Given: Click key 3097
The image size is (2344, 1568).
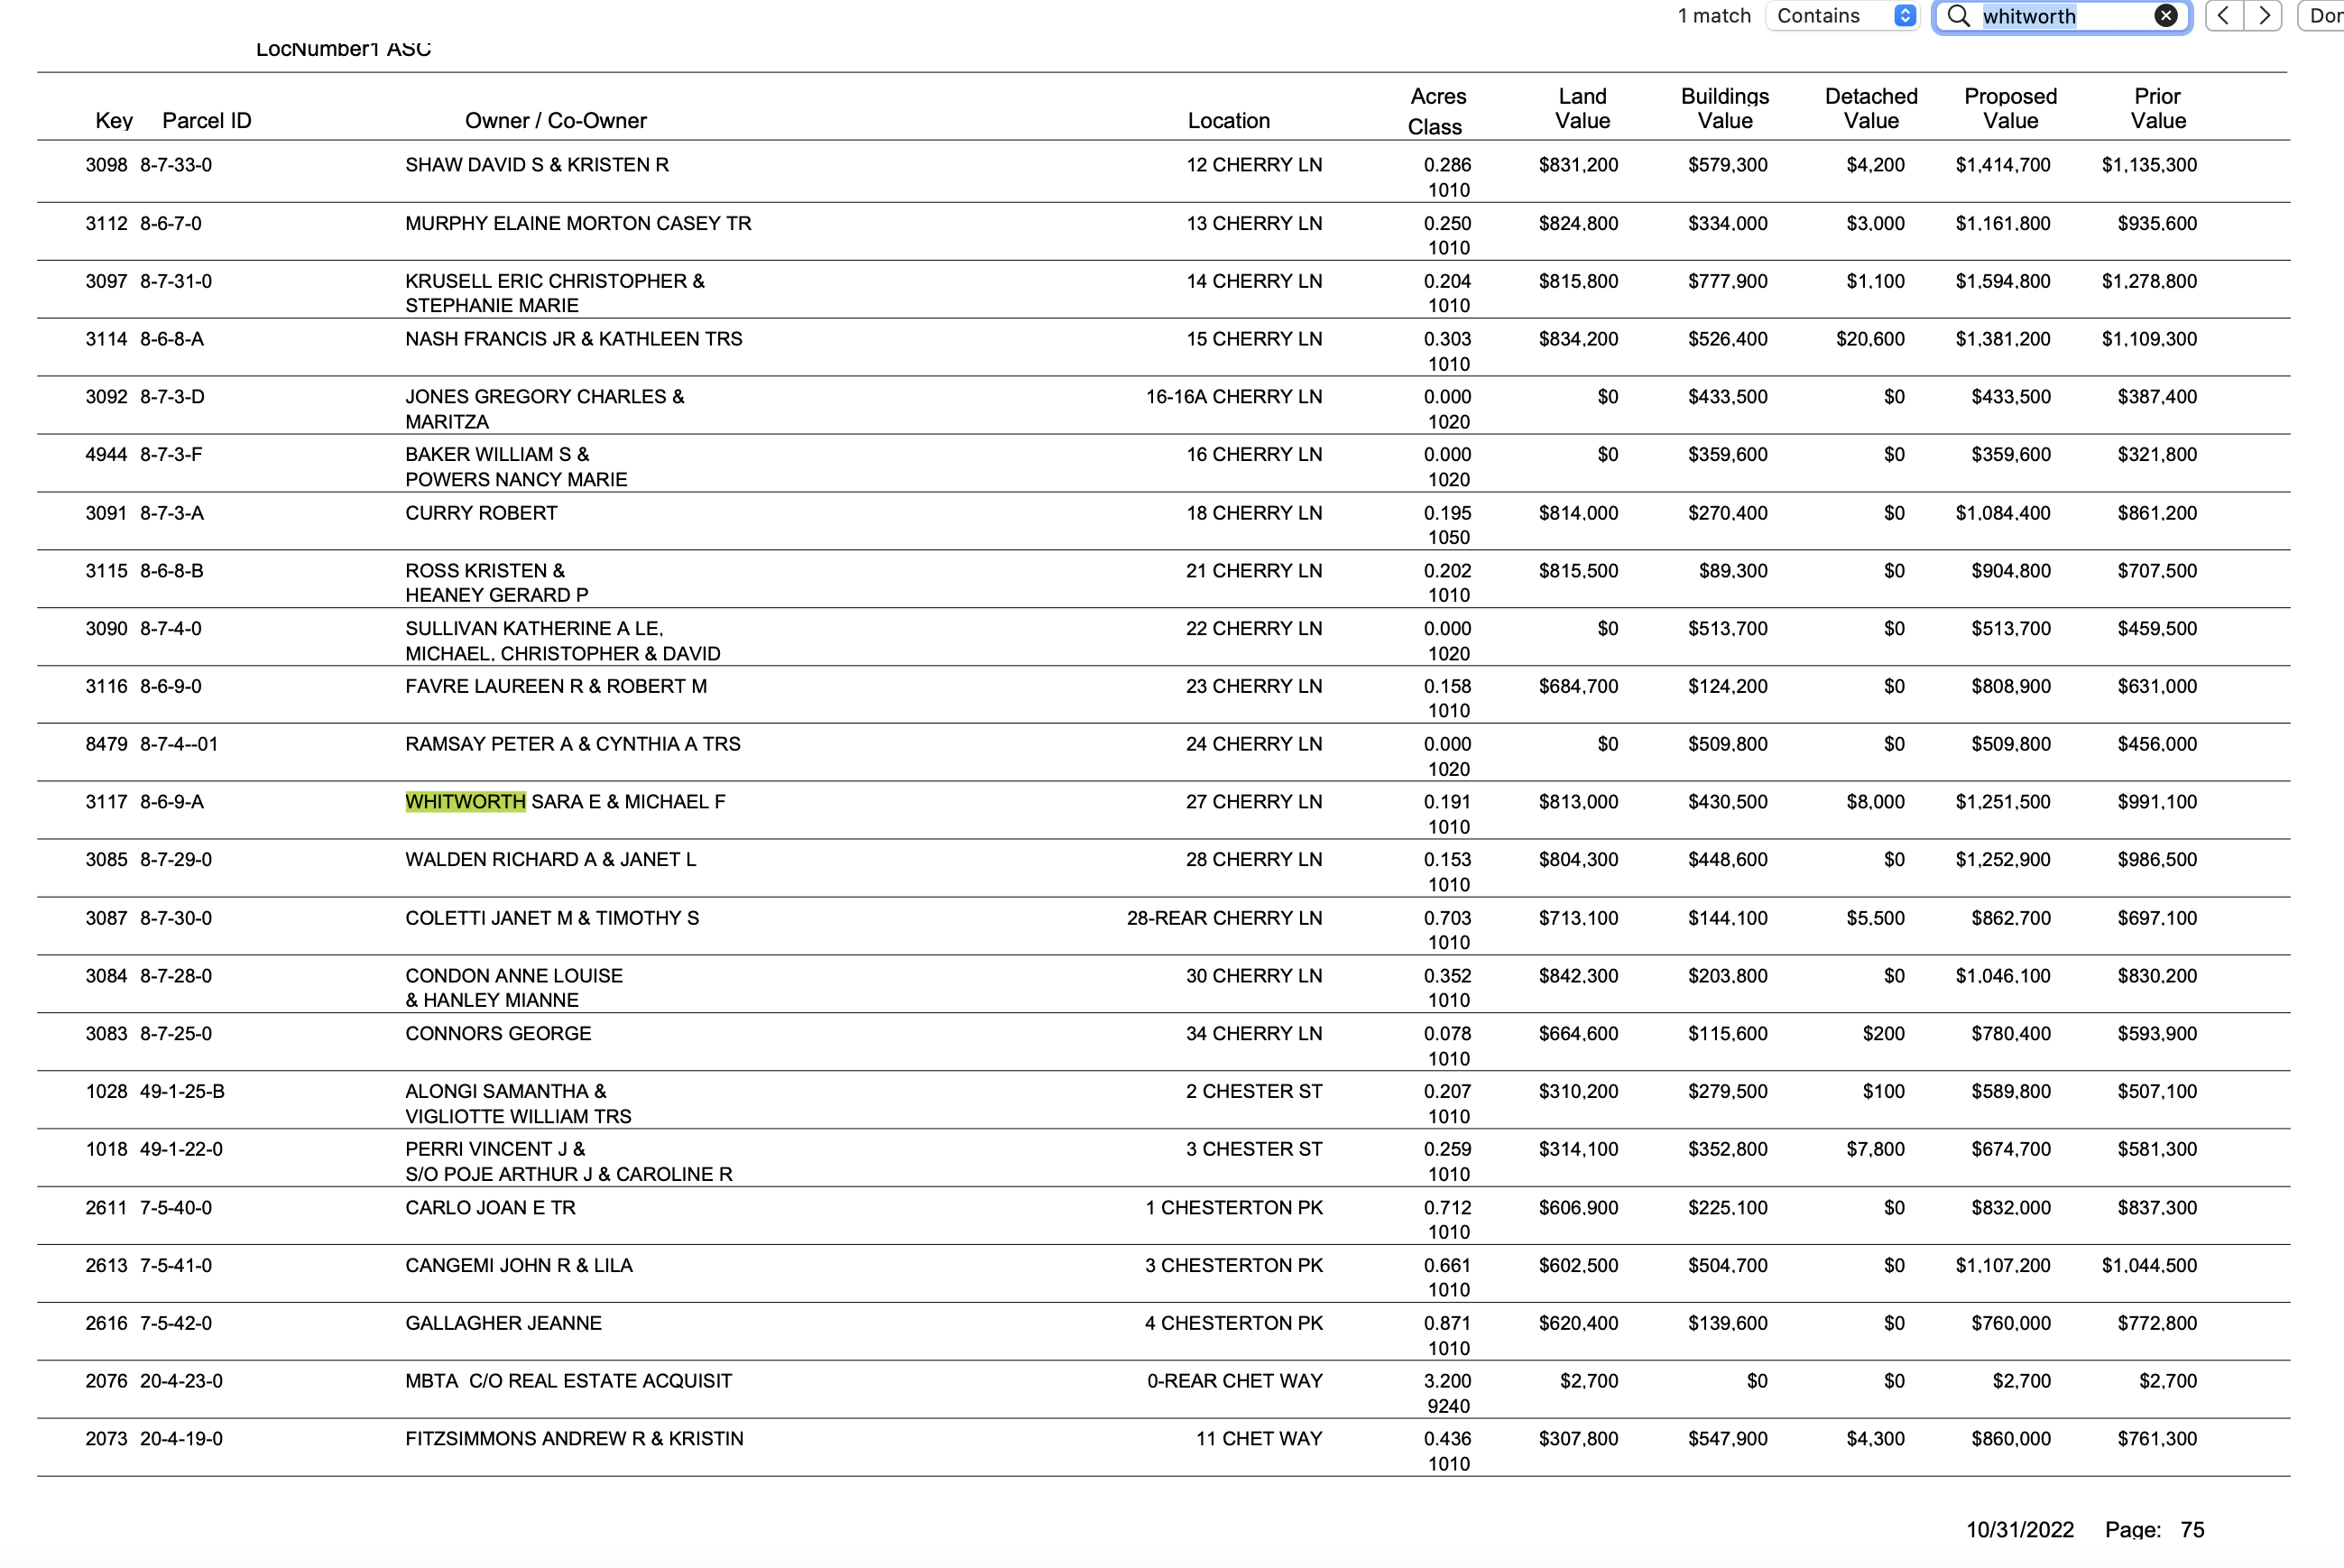Looking at the screenshot, I should click(x=106, y=281).
